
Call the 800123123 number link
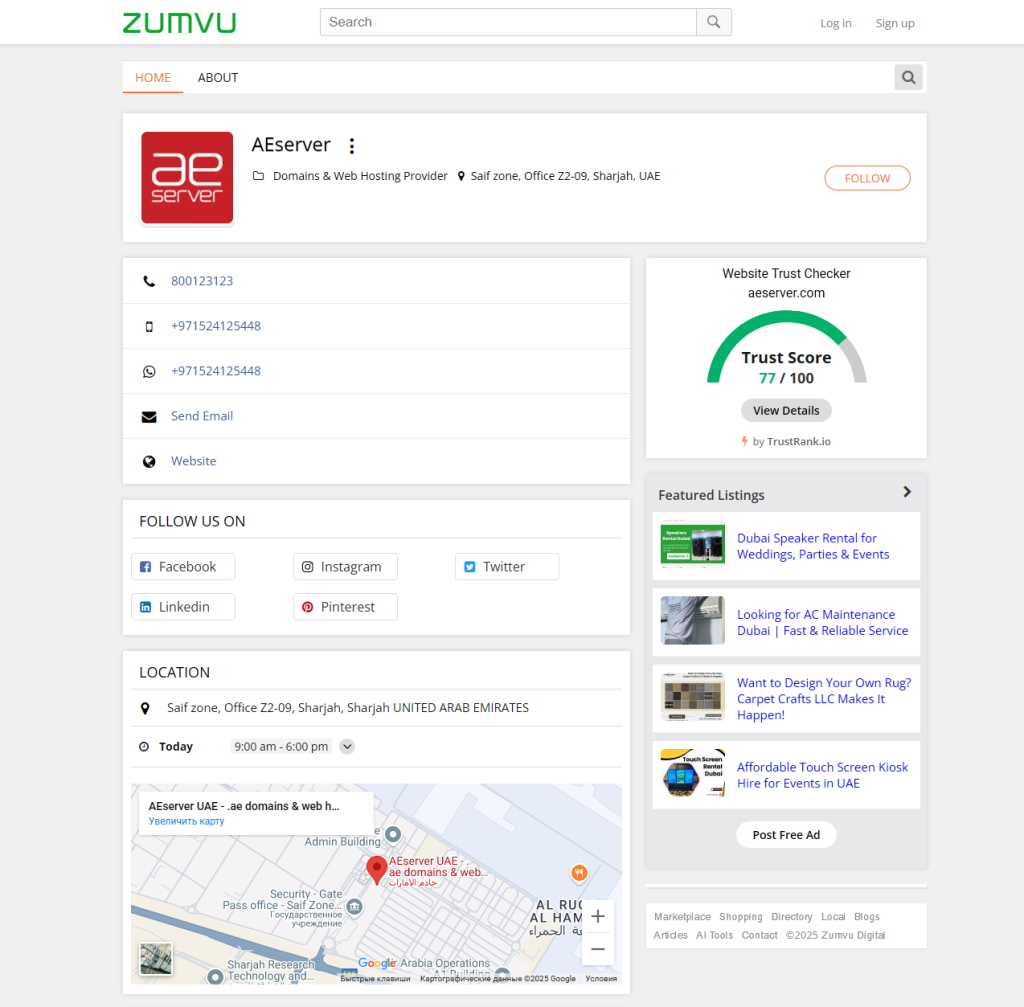click(202, 281)
